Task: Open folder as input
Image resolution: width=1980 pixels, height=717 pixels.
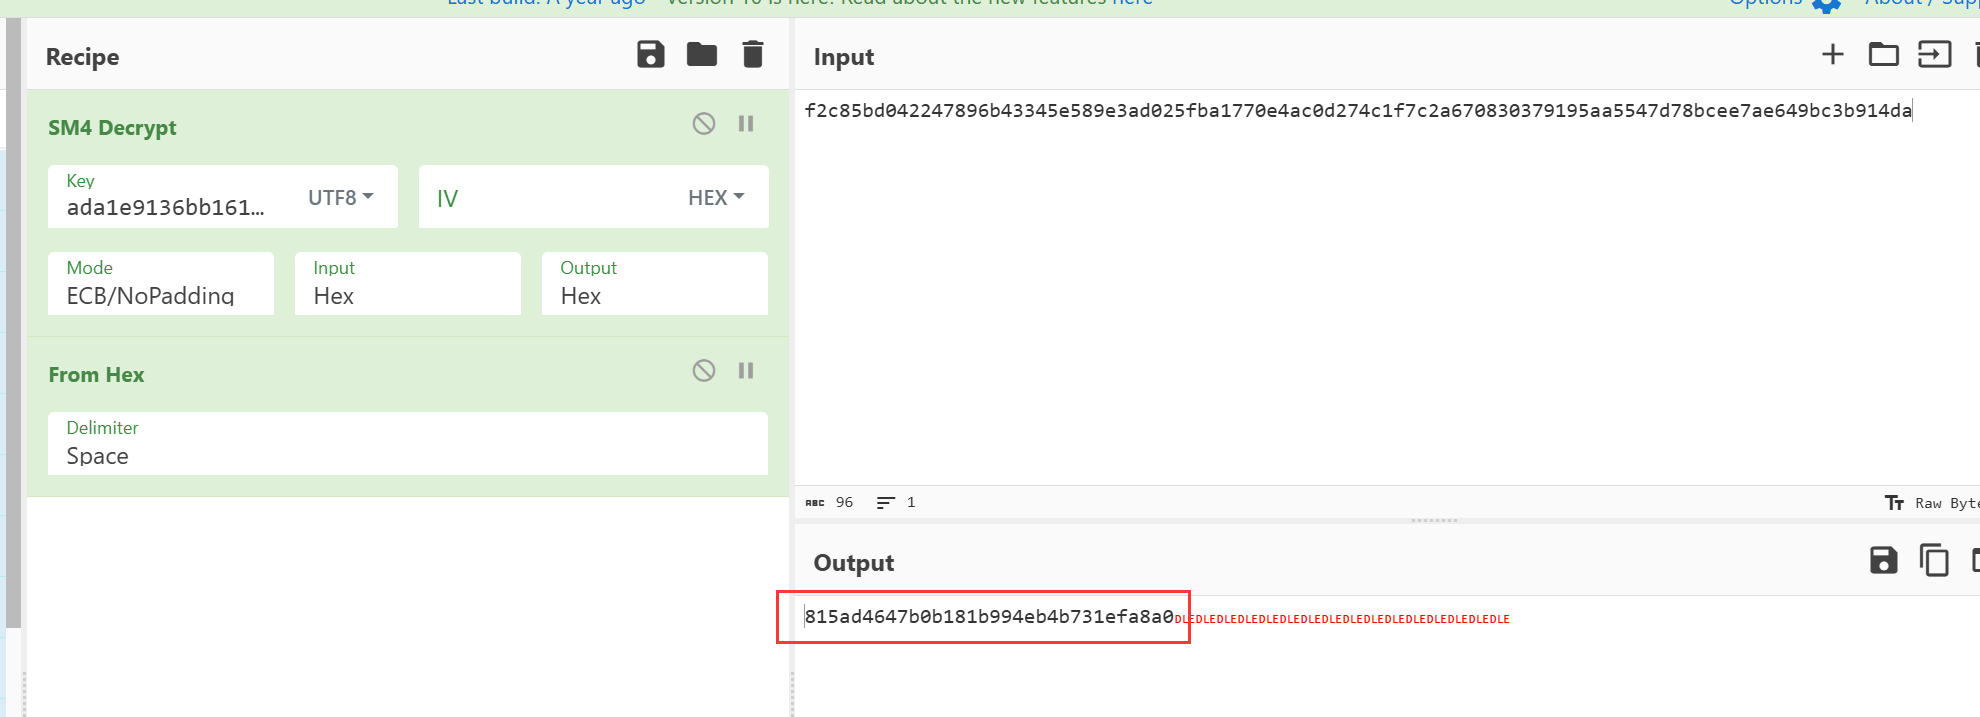Action: [1884, 54]
